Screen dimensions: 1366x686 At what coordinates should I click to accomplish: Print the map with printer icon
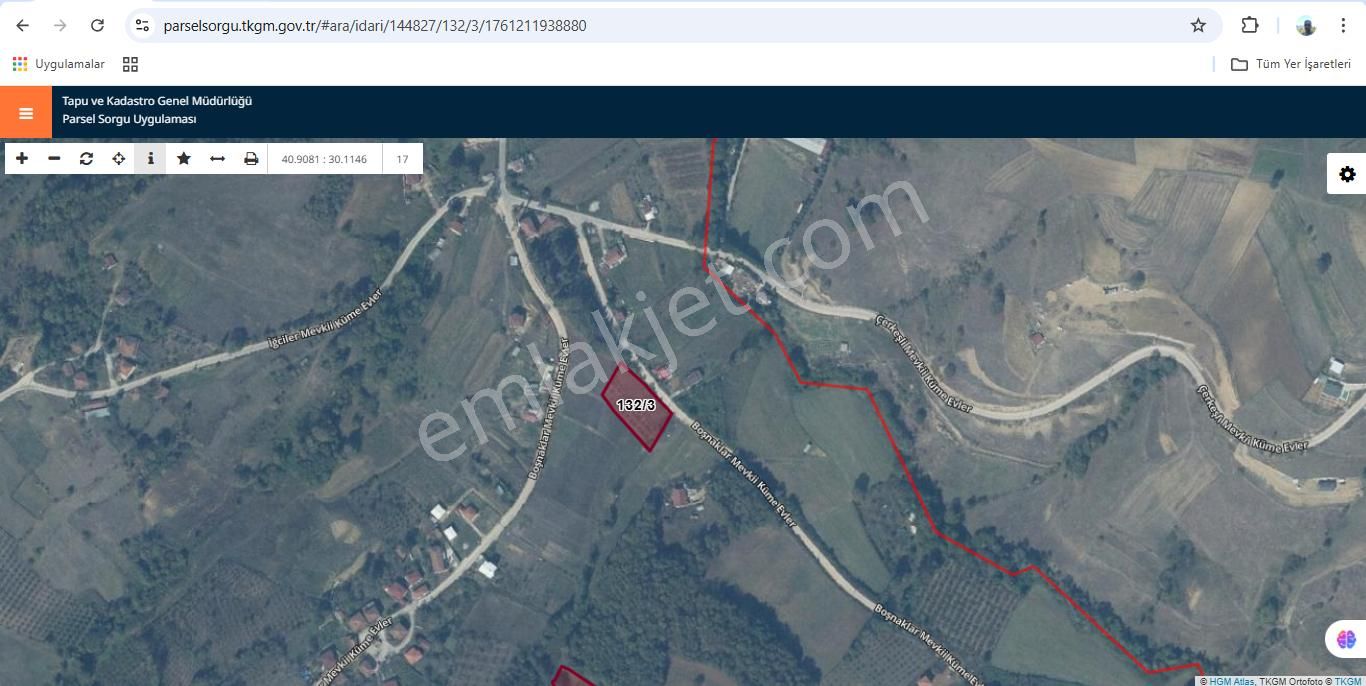pos(251,159)
